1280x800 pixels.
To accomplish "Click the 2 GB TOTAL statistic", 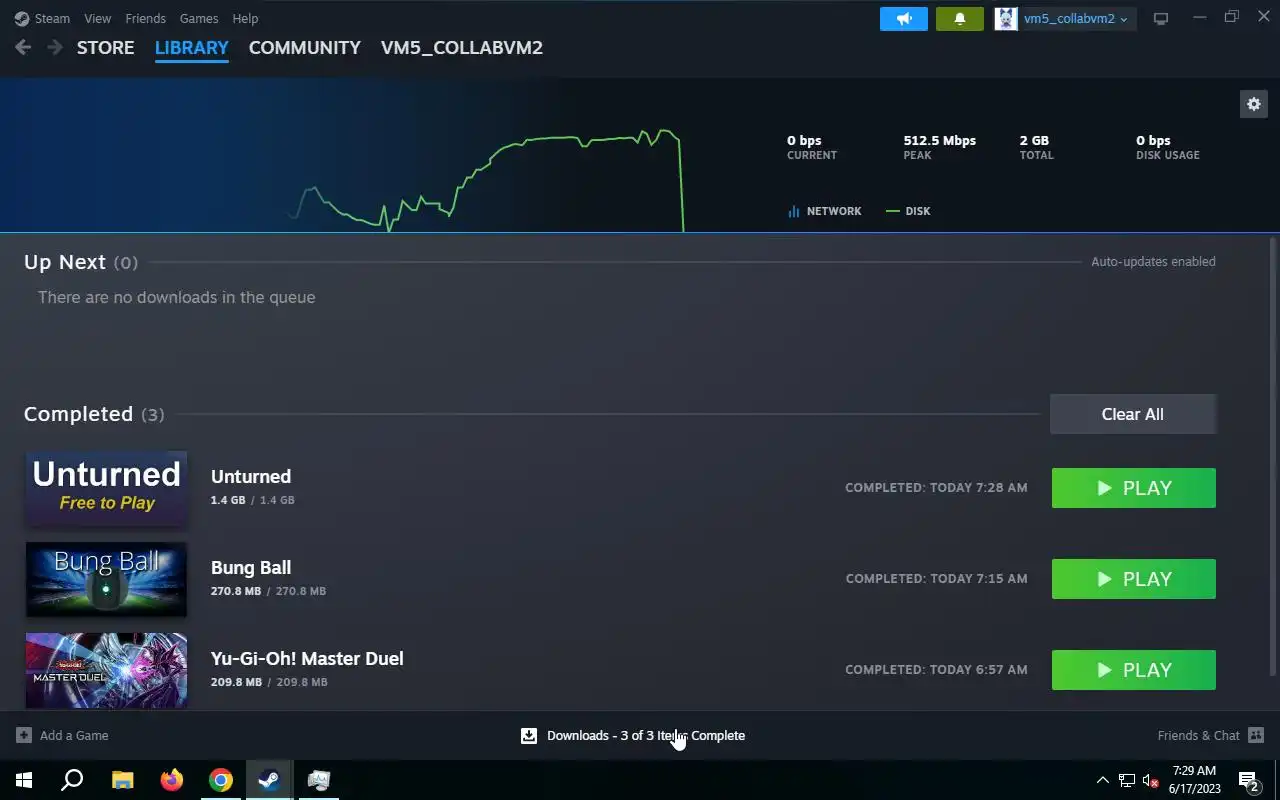I will tap(1037, 147).
